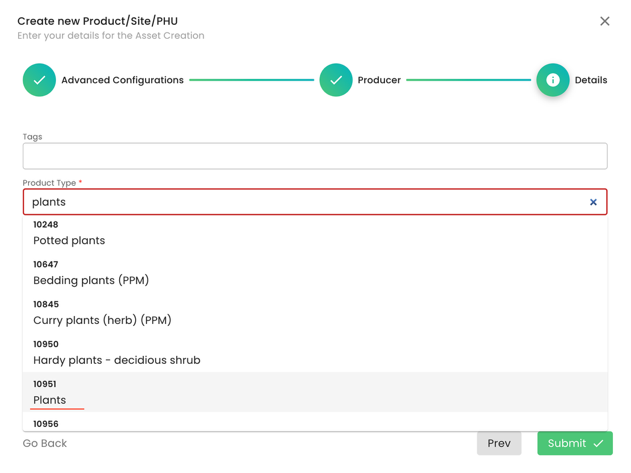The height and width of the screenshot is (473, 631).
Task: Close the Create new Product dialog
Action: 604,21
